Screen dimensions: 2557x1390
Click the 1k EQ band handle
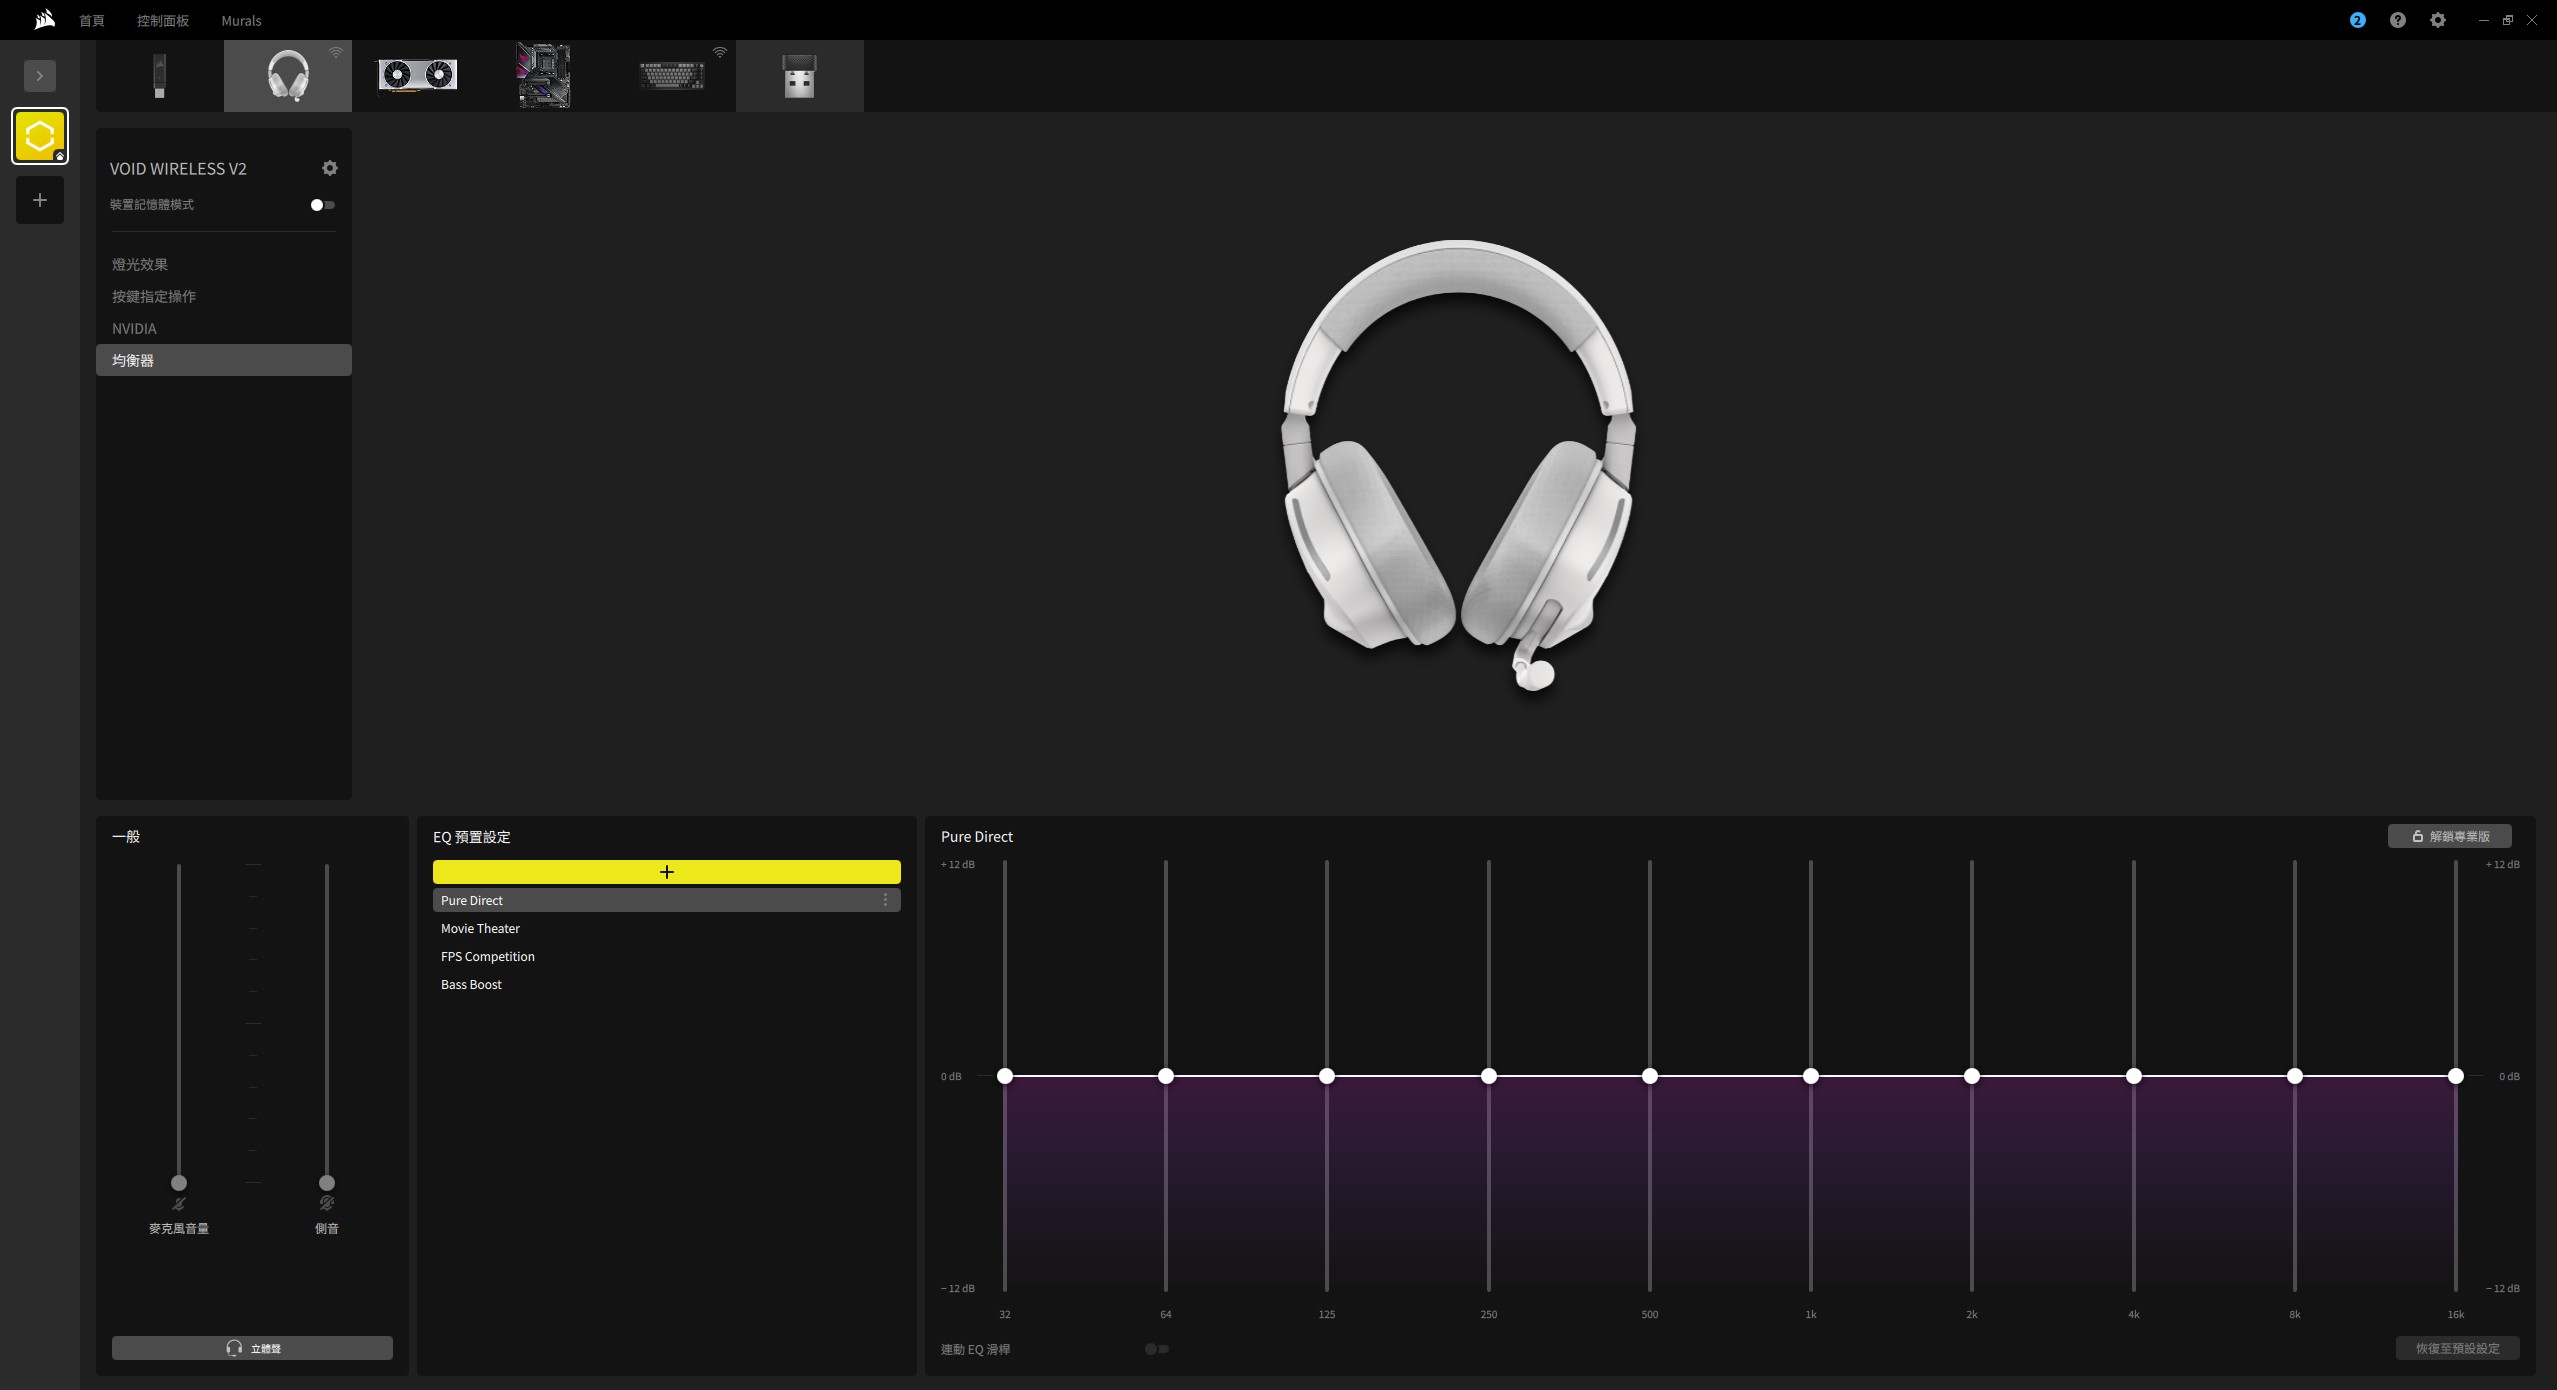point(1811,1076)
